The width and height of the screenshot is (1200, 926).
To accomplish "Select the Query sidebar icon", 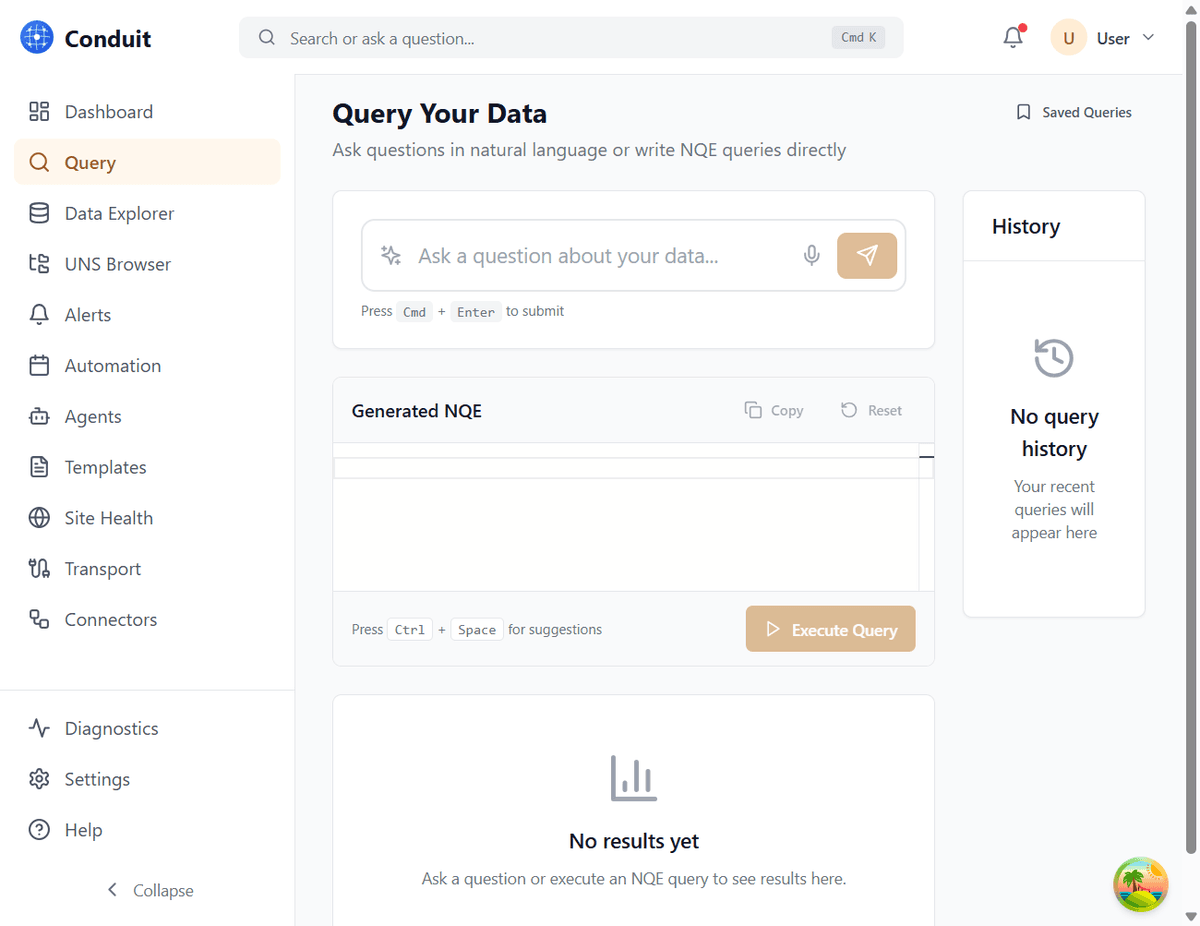I will [x=40, y=161].
